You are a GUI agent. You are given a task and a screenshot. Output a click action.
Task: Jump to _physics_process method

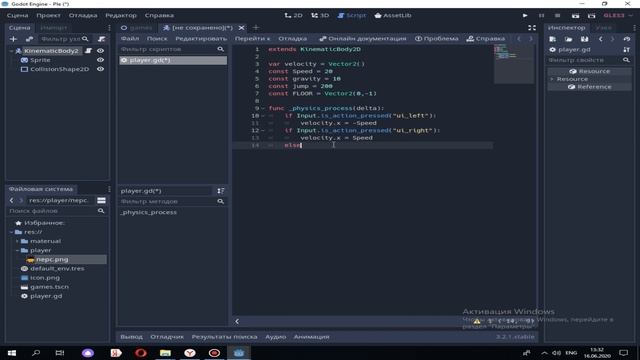tap(149, 212)
